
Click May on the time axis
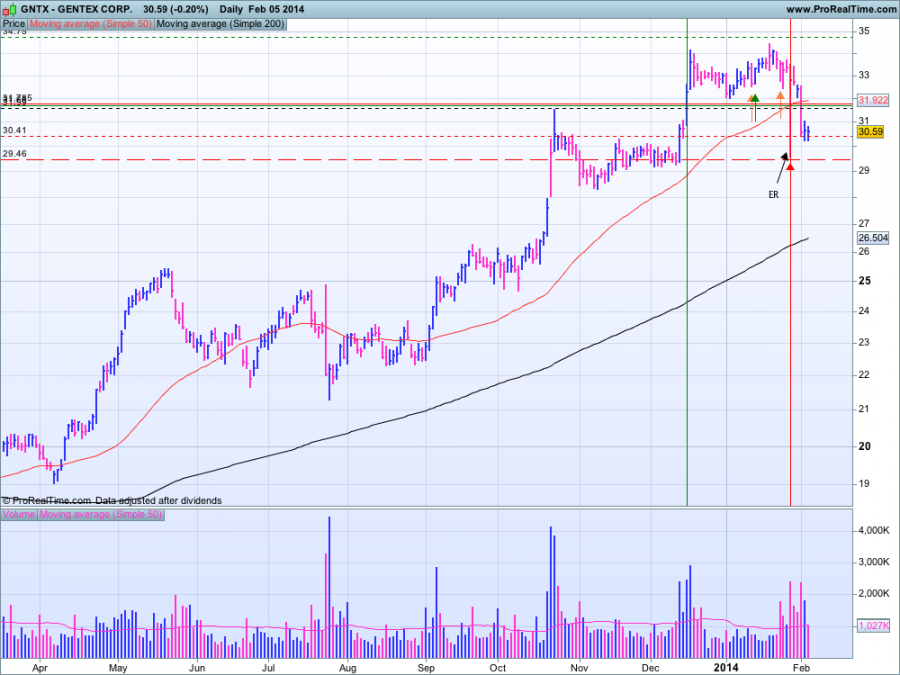(118, 668)
